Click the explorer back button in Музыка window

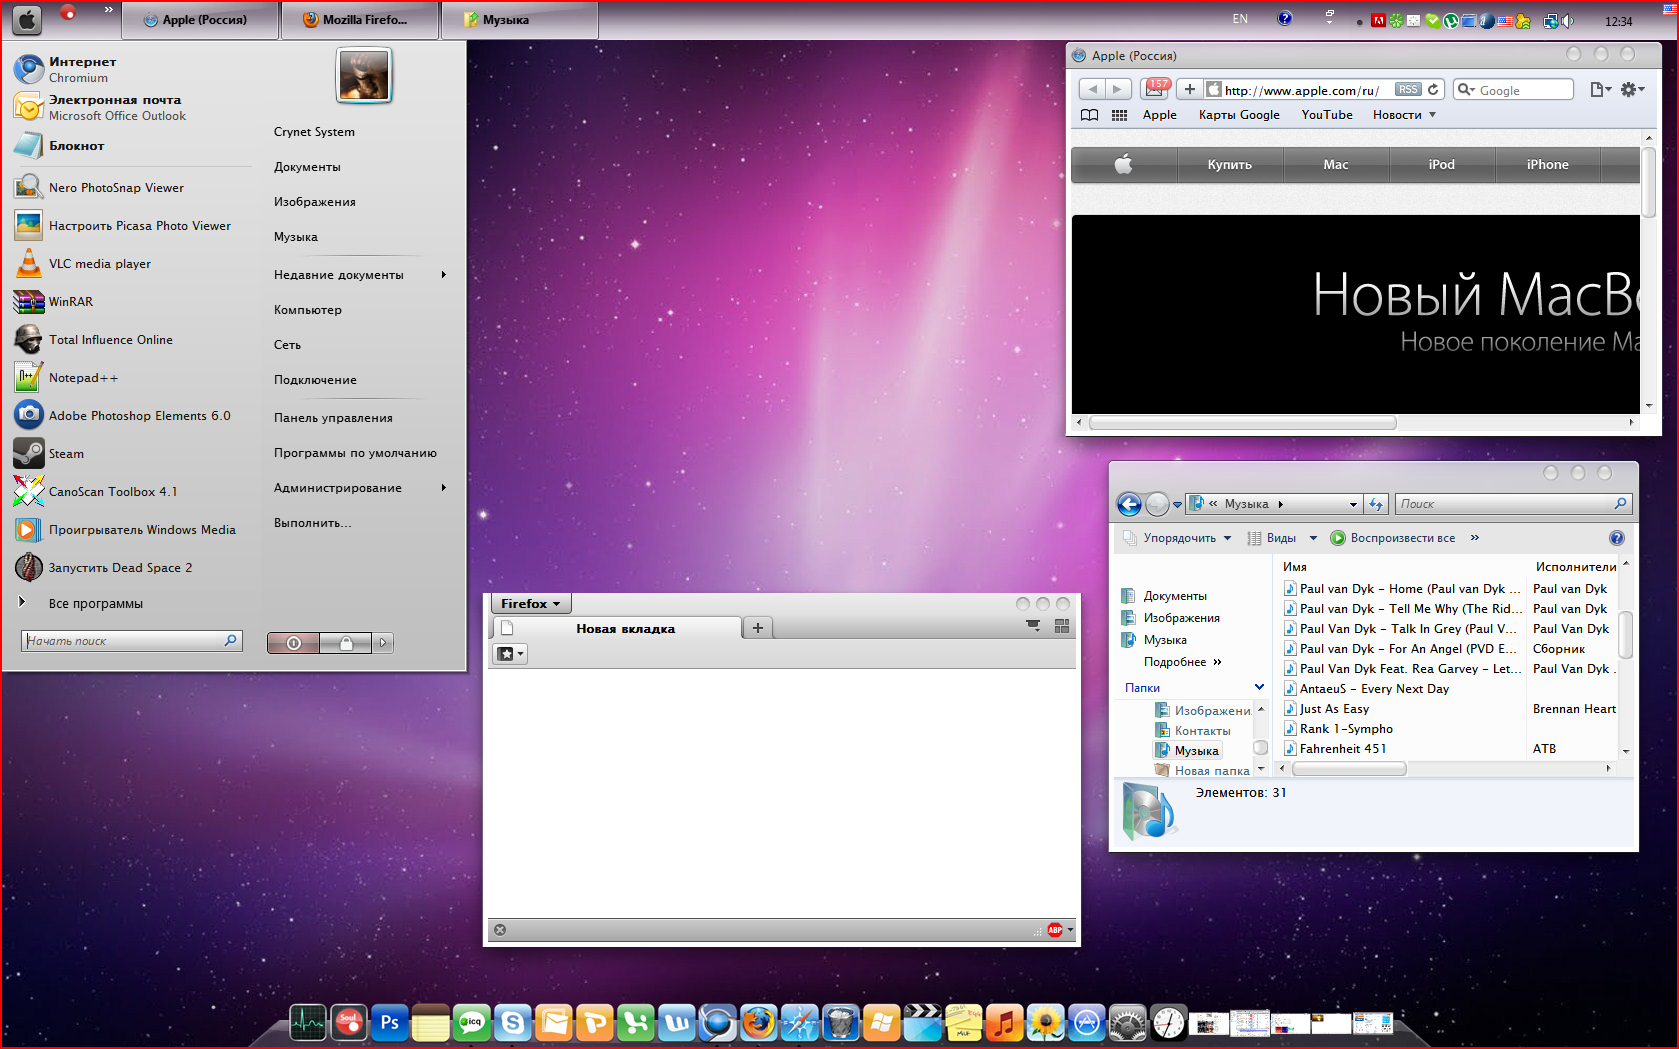(x=1129, y=504)
